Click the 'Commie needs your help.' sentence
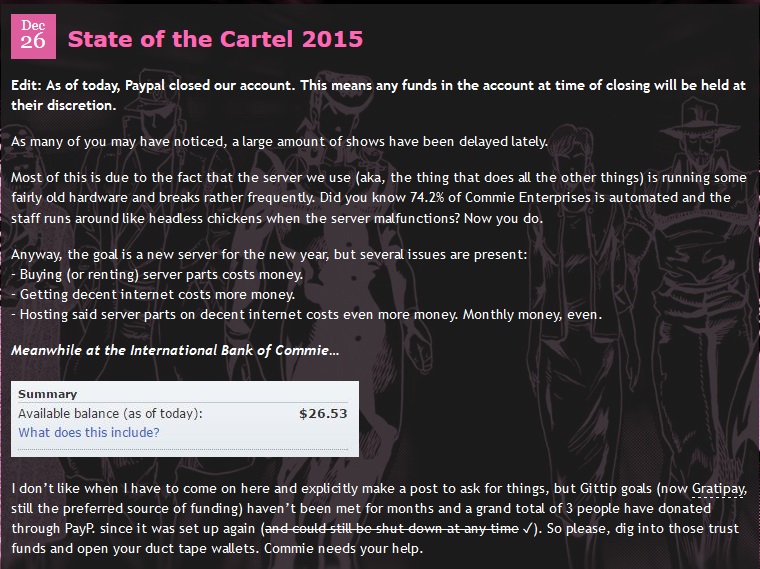This screenshot has width=760, height=569. (x=343, y=549)
